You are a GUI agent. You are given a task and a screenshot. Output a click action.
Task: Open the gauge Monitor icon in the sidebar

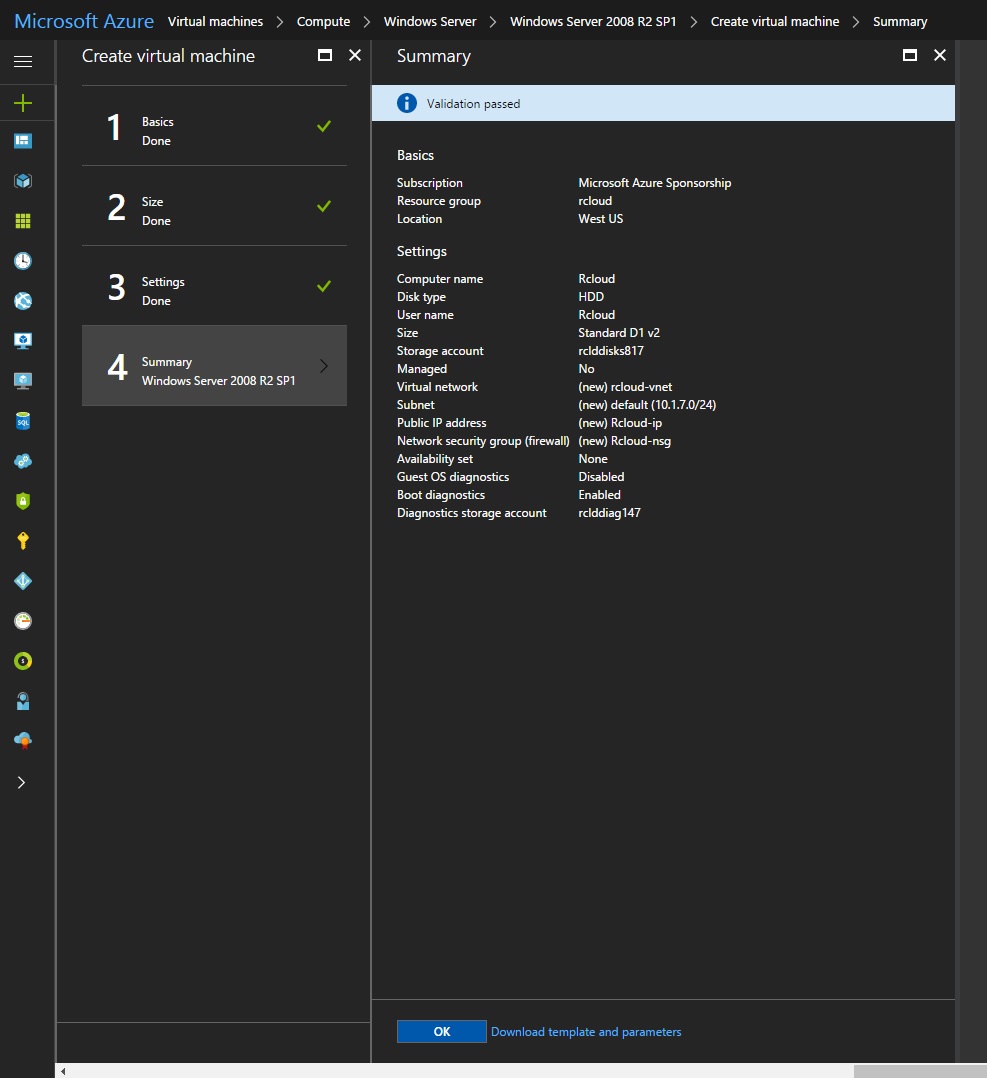point(22,621)
